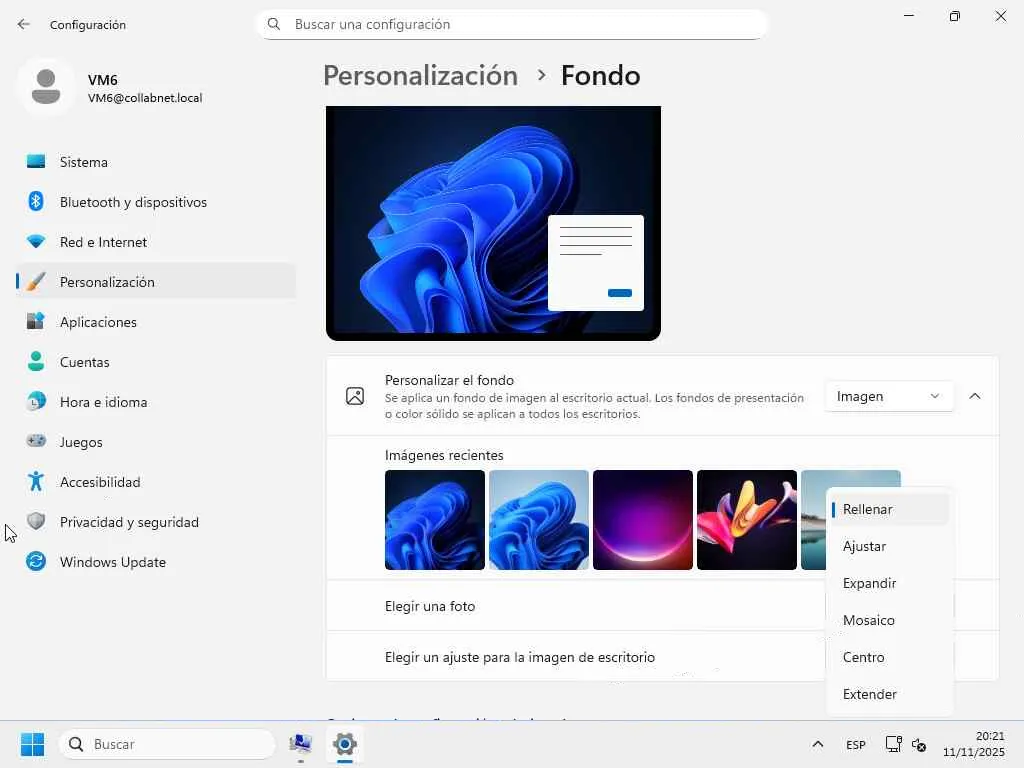
Task: Choose Ajustar from the fit list
Action: pyautogui.click(x=889, y=546)
